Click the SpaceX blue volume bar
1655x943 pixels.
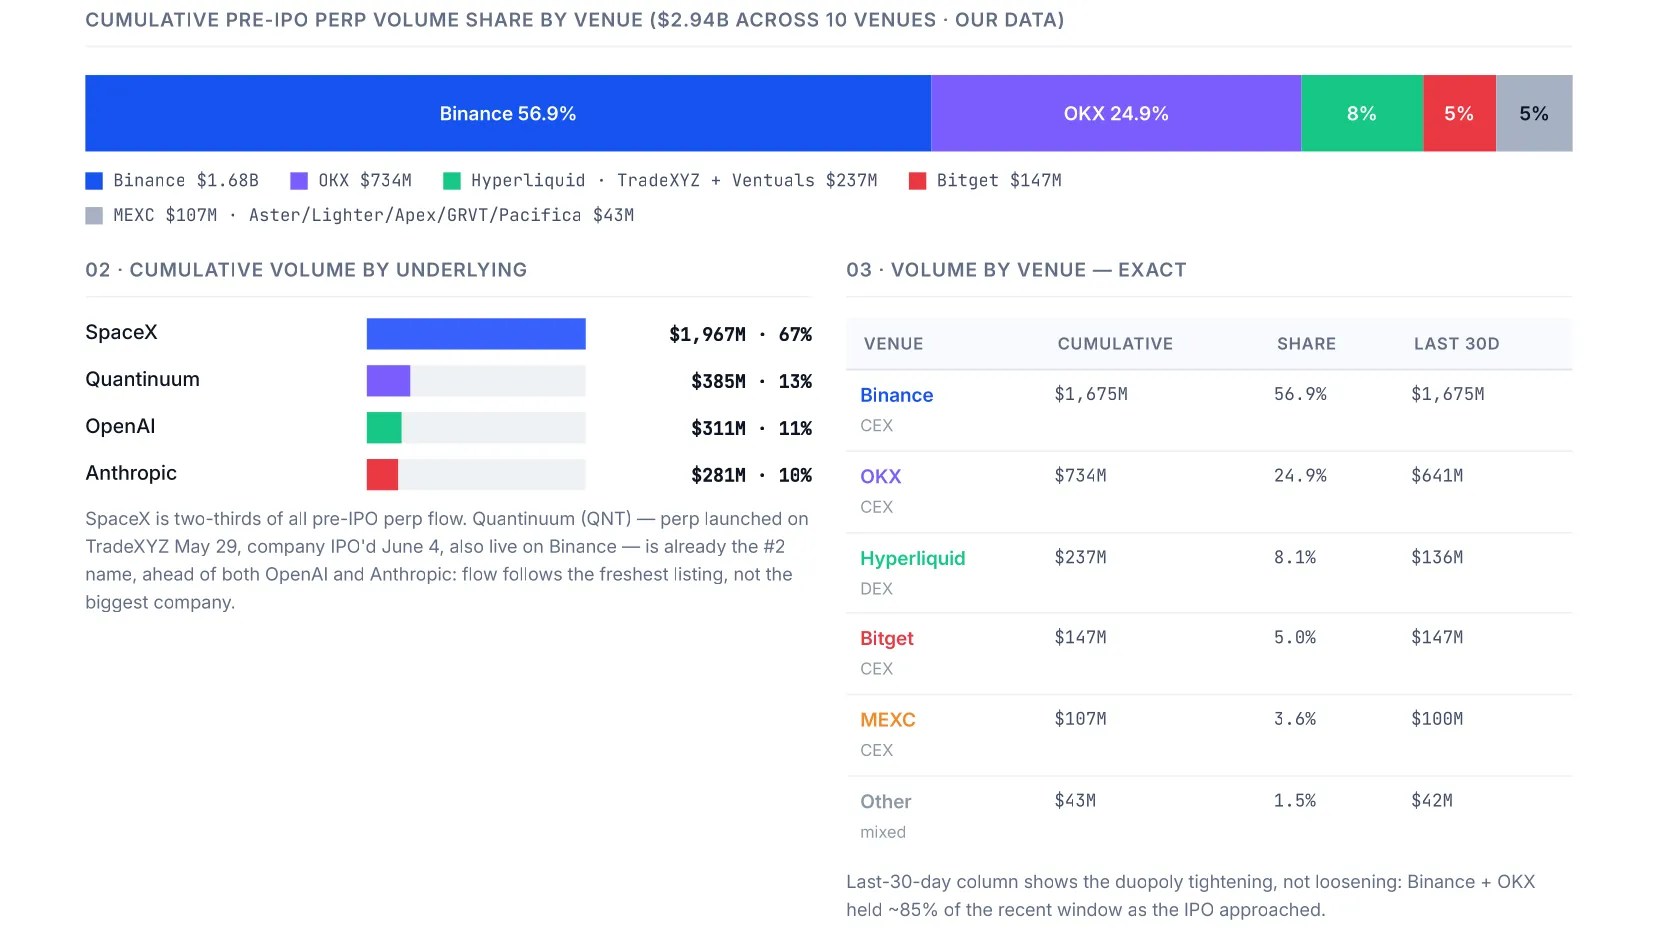click(476, 334)
